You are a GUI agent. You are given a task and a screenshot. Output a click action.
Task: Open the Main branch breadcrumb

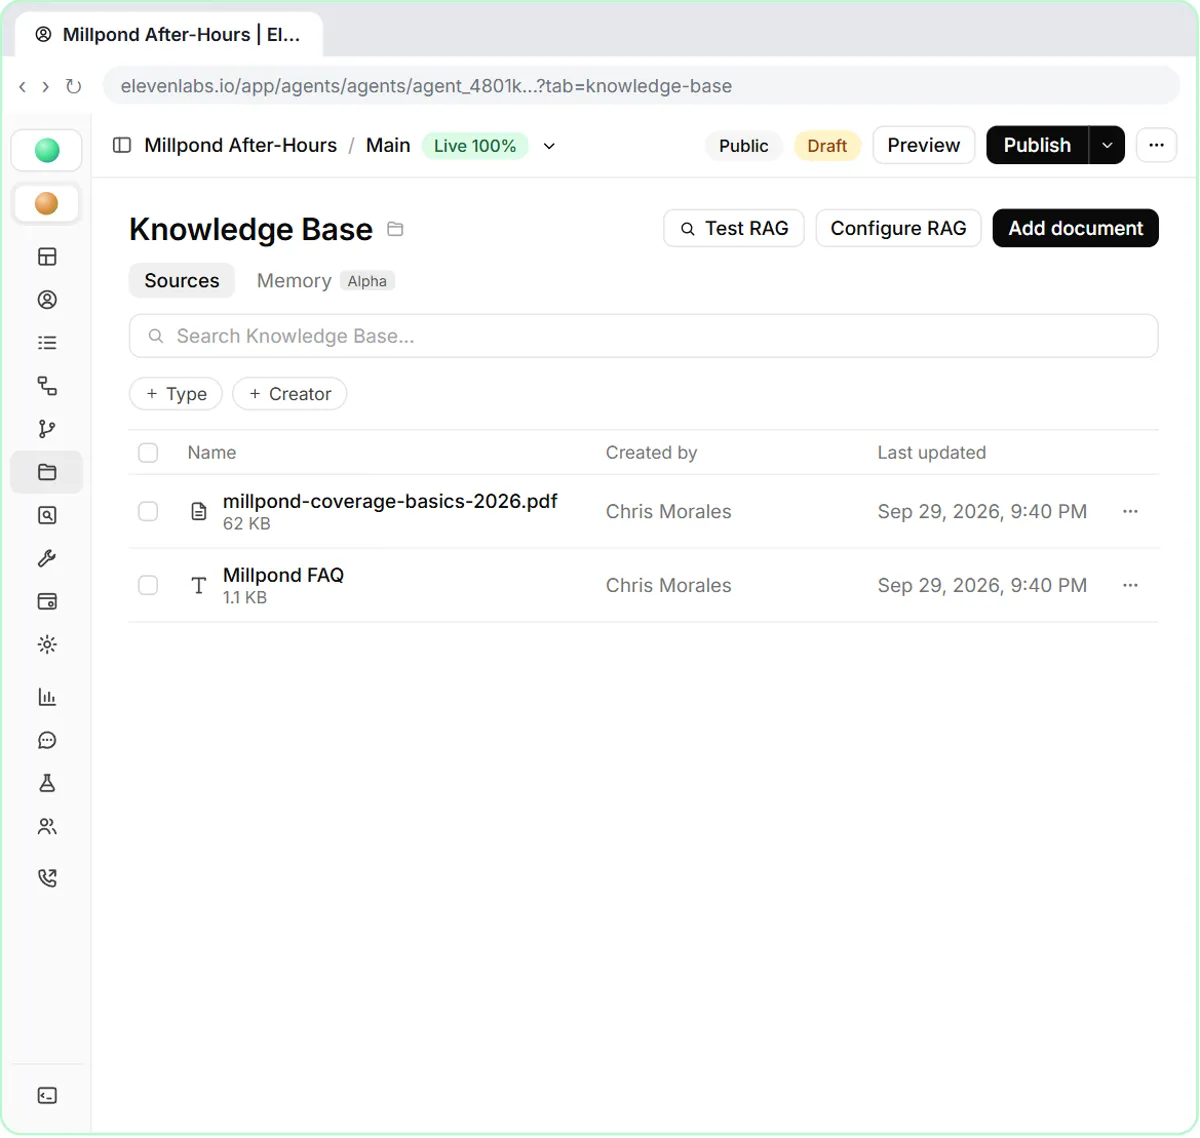coord(388,145)
